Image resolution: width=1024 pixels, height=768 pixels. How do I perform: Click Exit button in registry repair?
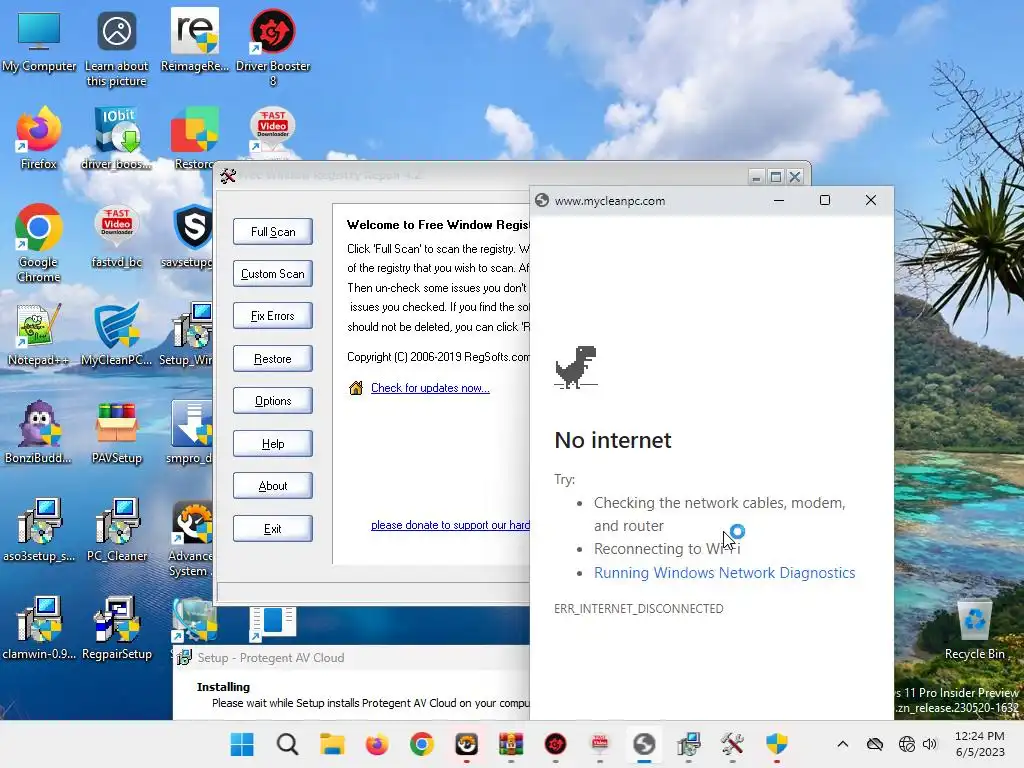(x=273, y=528)
